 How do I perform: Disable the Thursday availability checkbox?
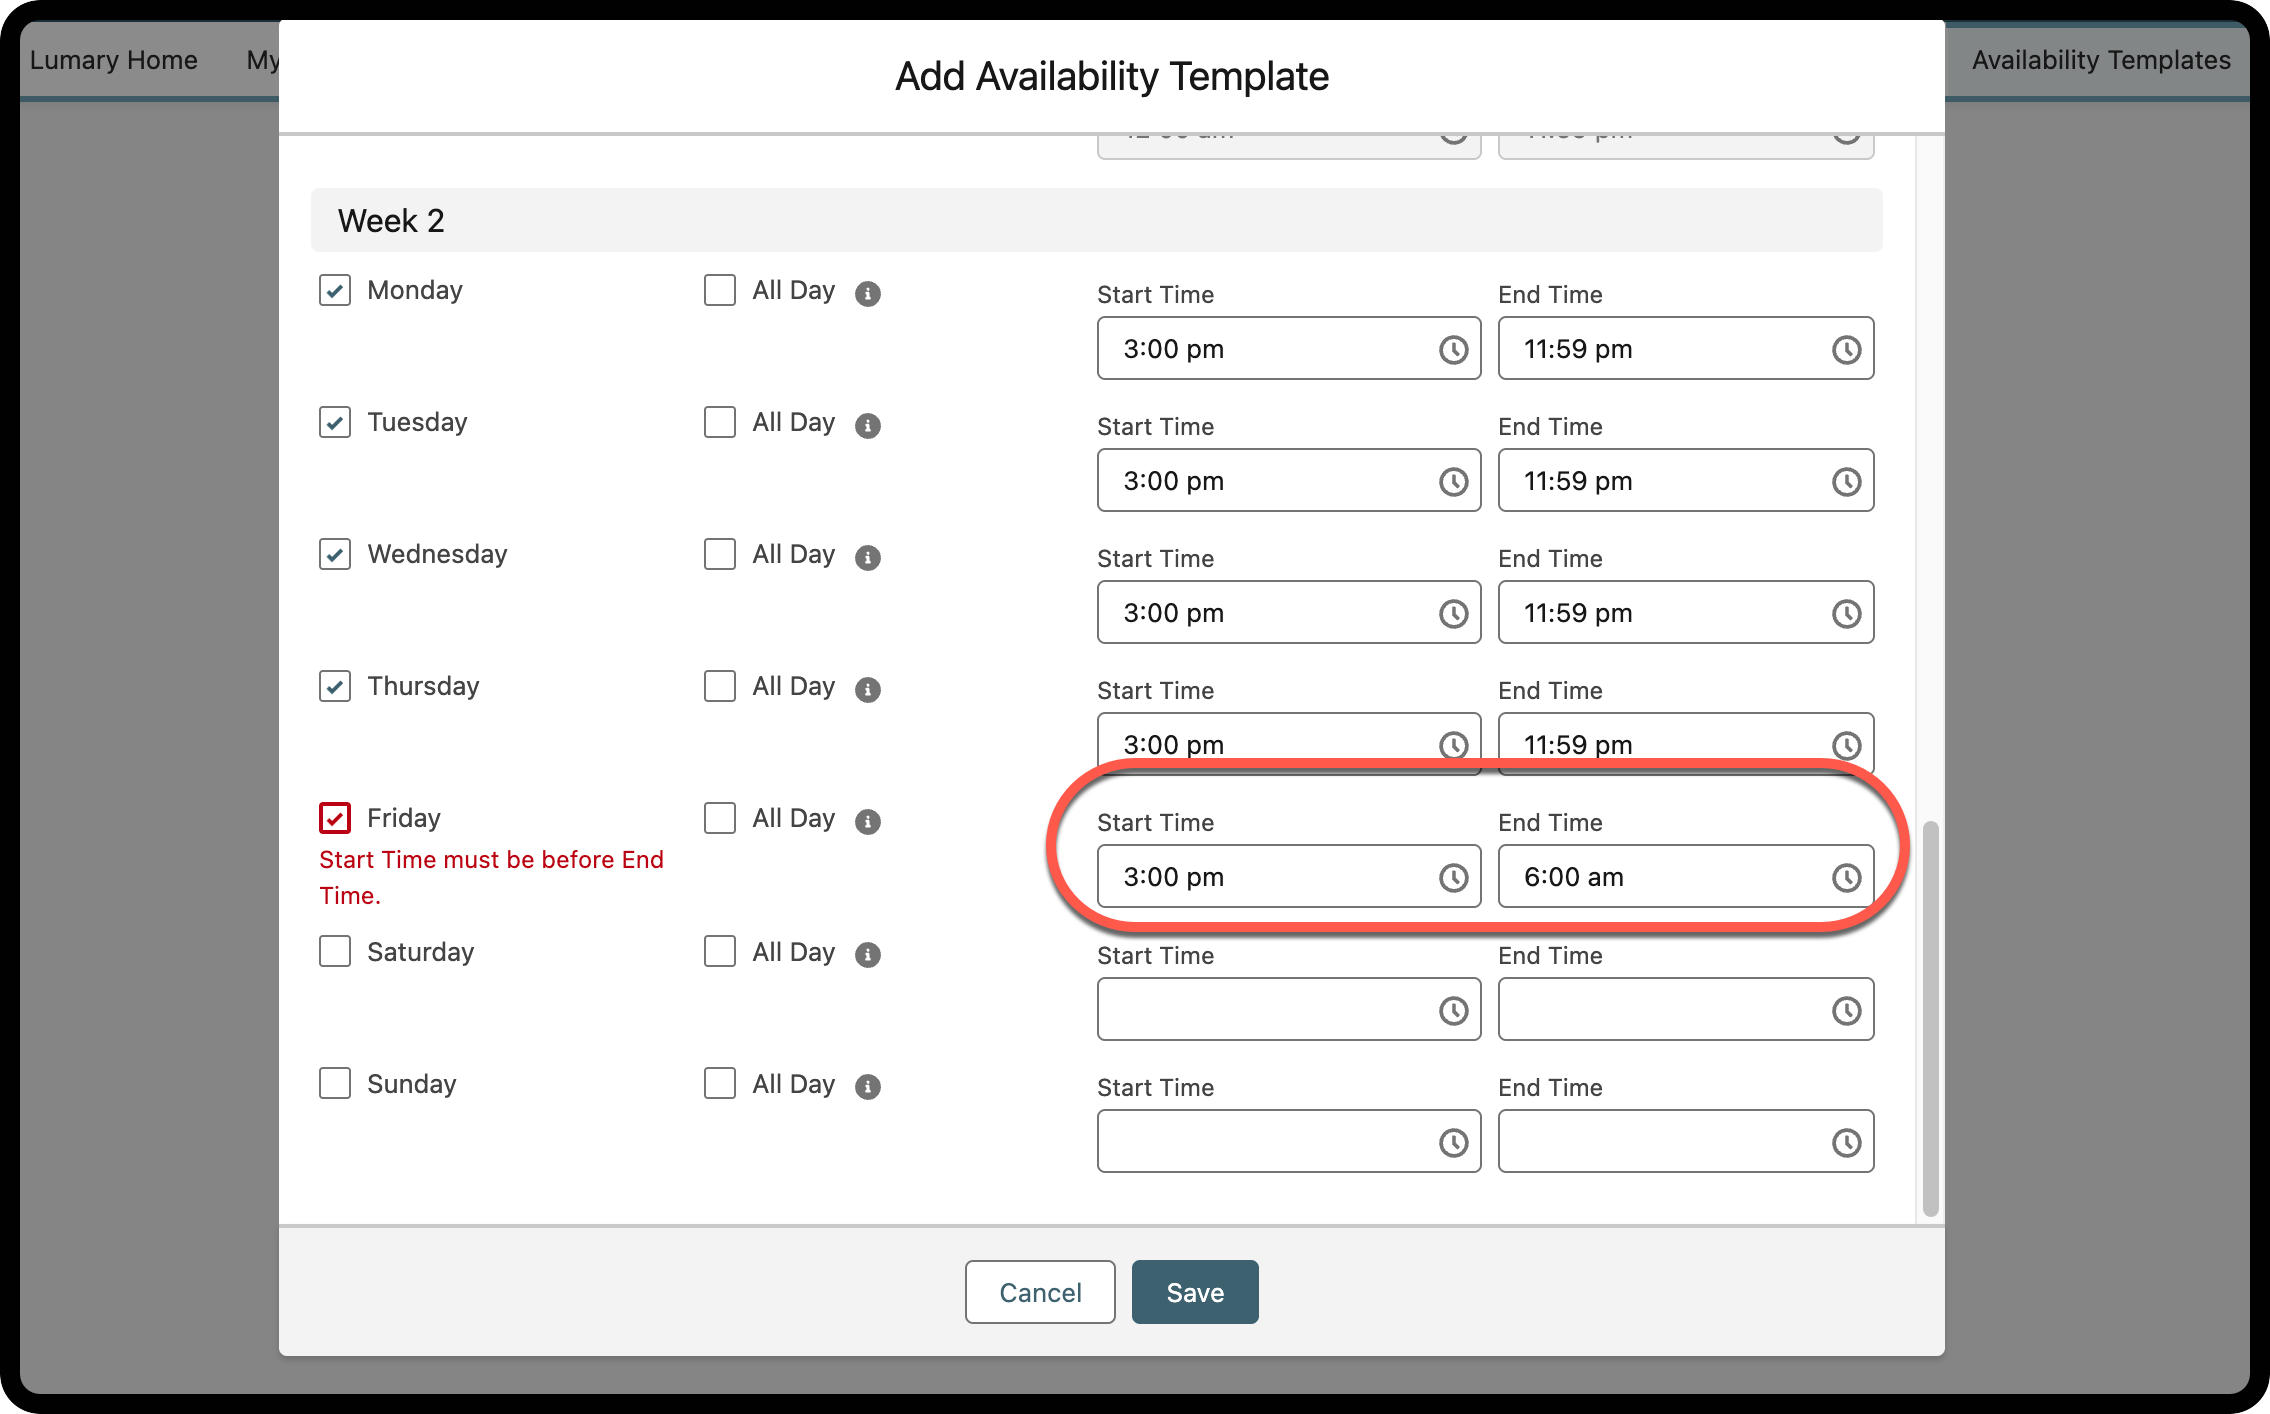click(335, 686)
